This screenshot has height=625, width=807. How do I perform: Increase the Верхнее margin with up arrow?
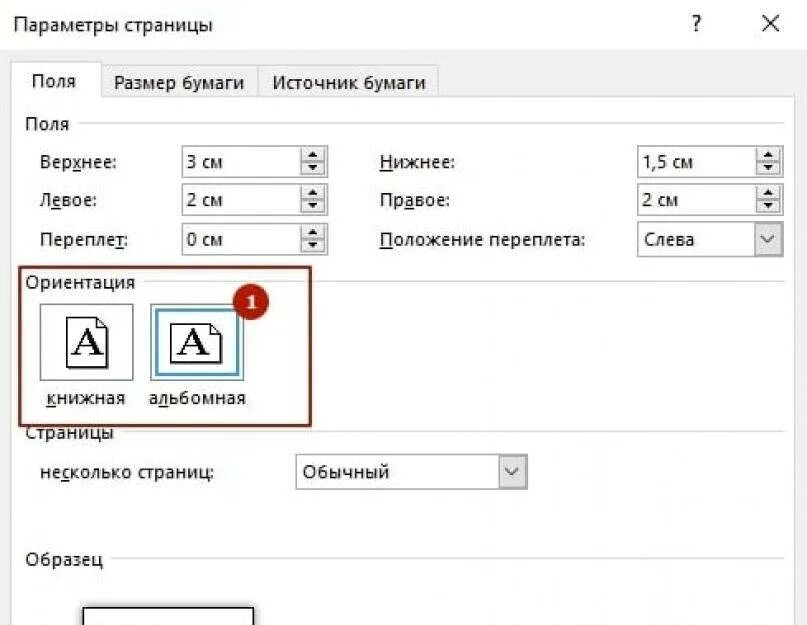point(313,154)
